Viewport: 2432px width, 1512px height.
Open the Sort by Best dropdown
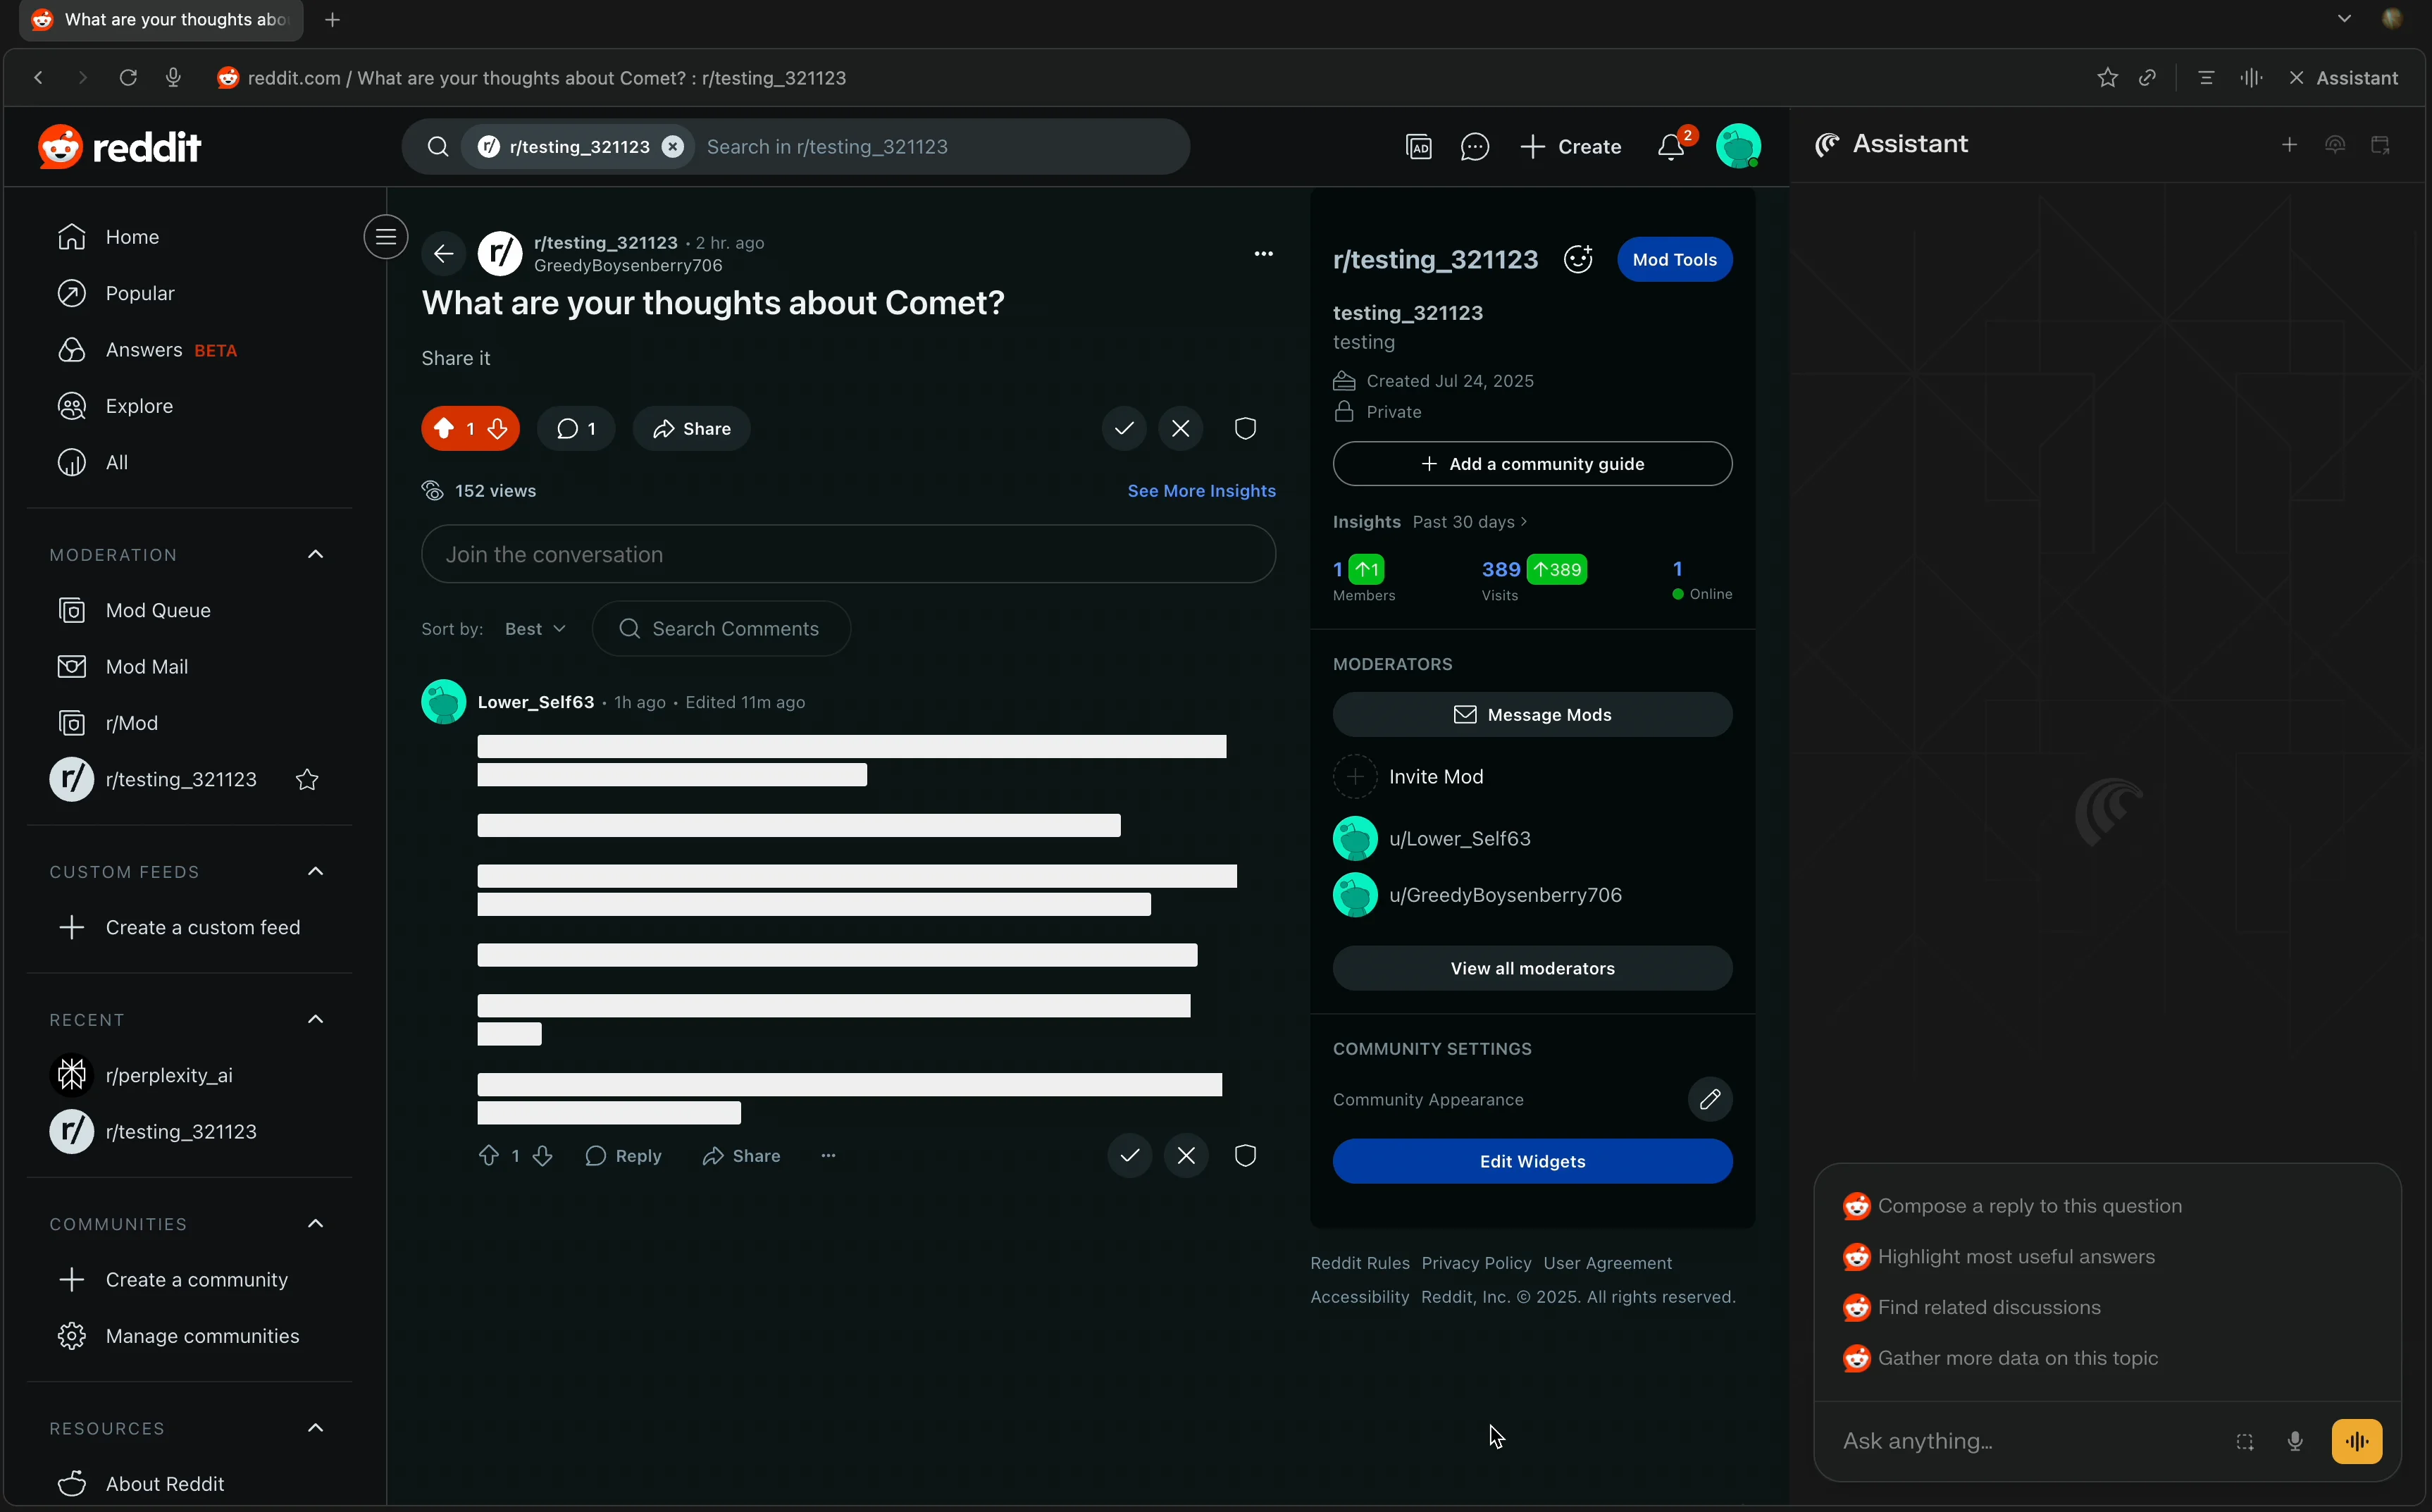click(x=535, y=629)
